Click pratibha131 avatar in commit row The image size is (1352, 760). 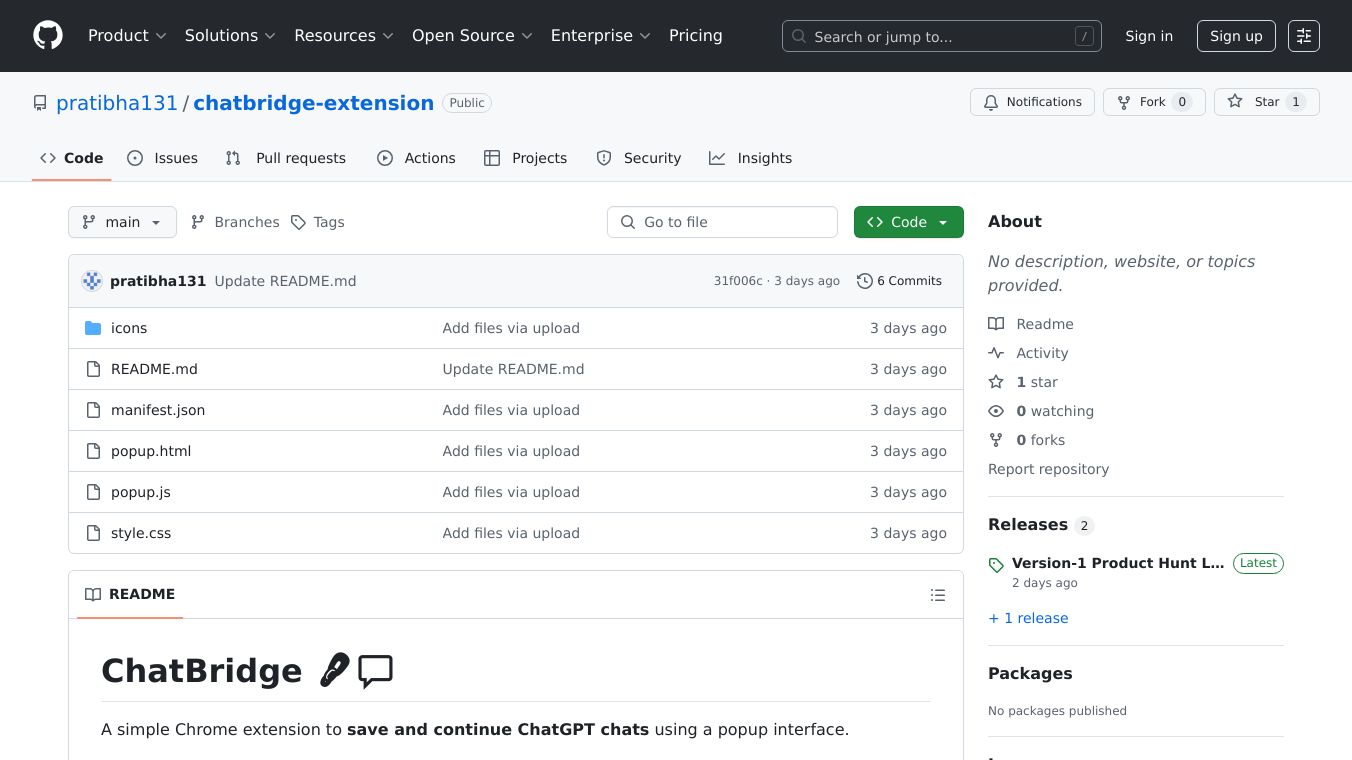click(92, 281)
